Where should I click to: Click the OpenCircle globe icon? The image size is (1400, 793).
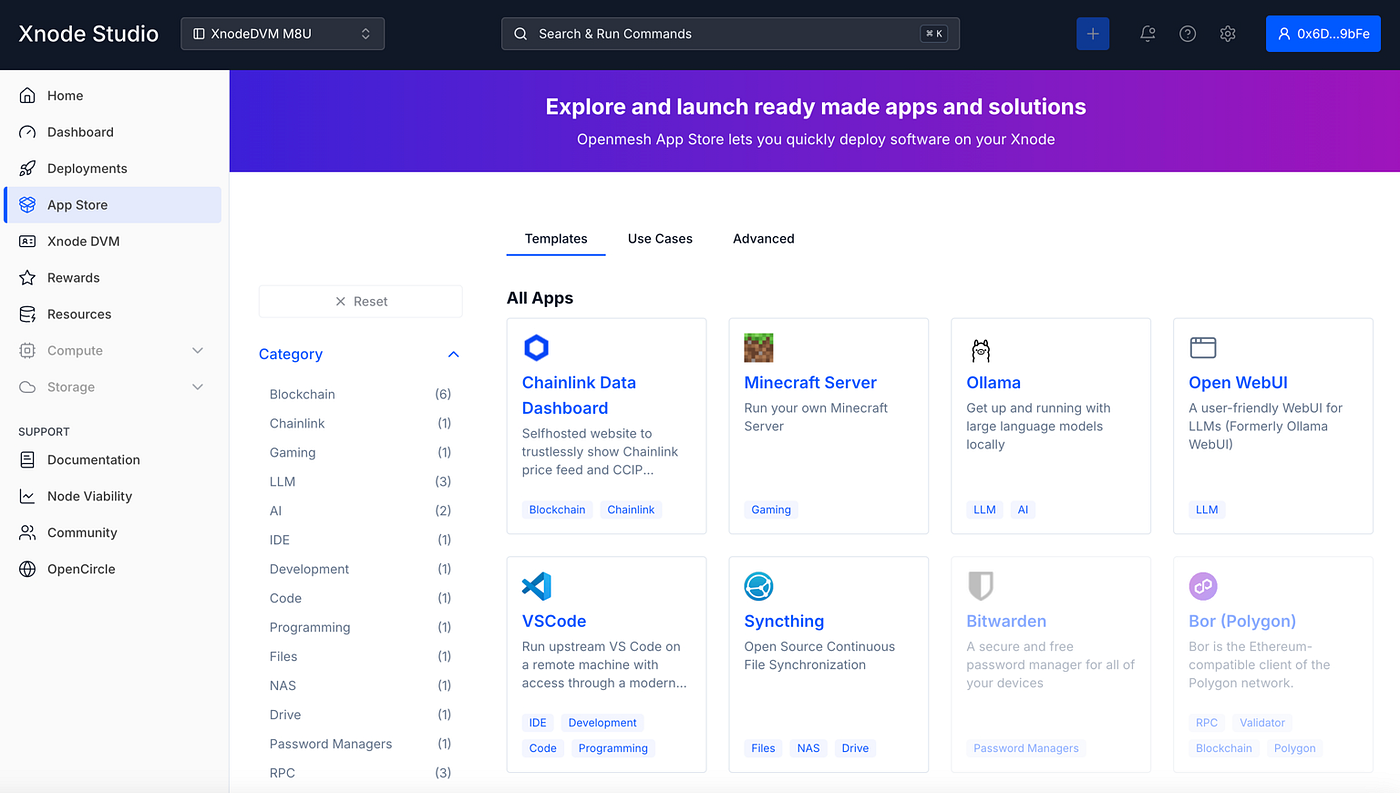[x=28, y=569]
